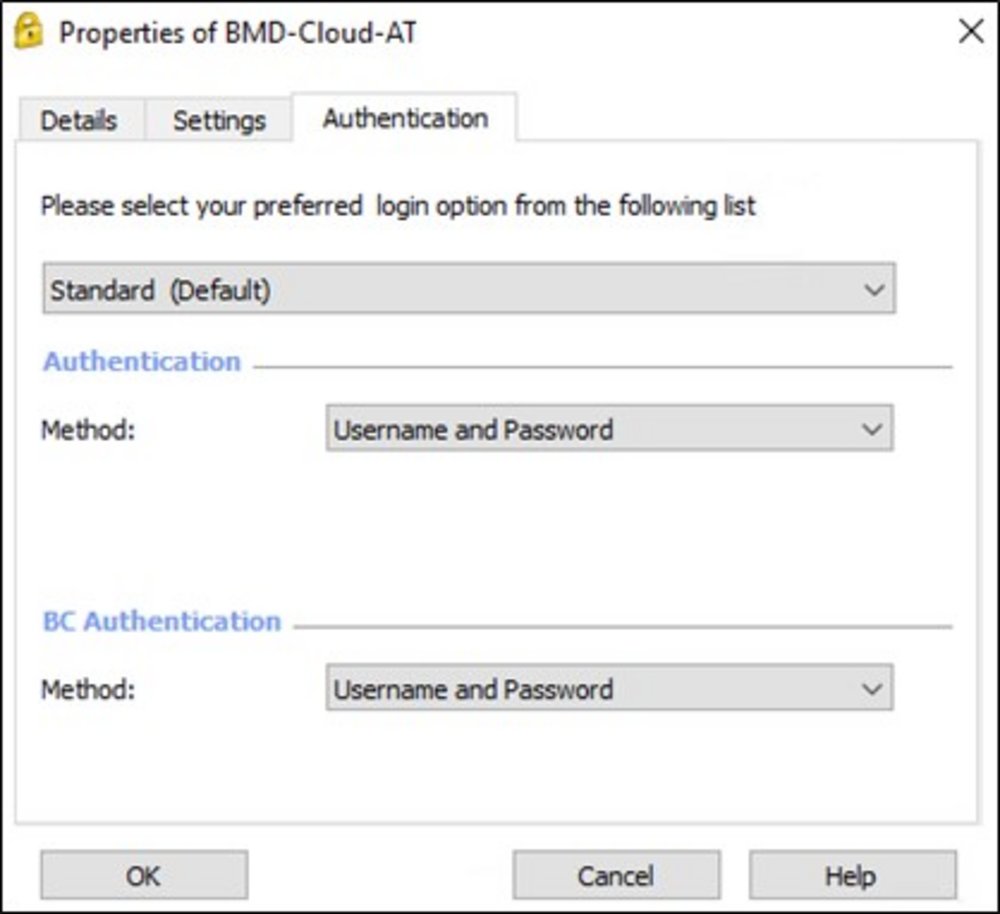Switch to the Details tab
The height and width of the screenshot is (914, 1000).
[79, 121]
